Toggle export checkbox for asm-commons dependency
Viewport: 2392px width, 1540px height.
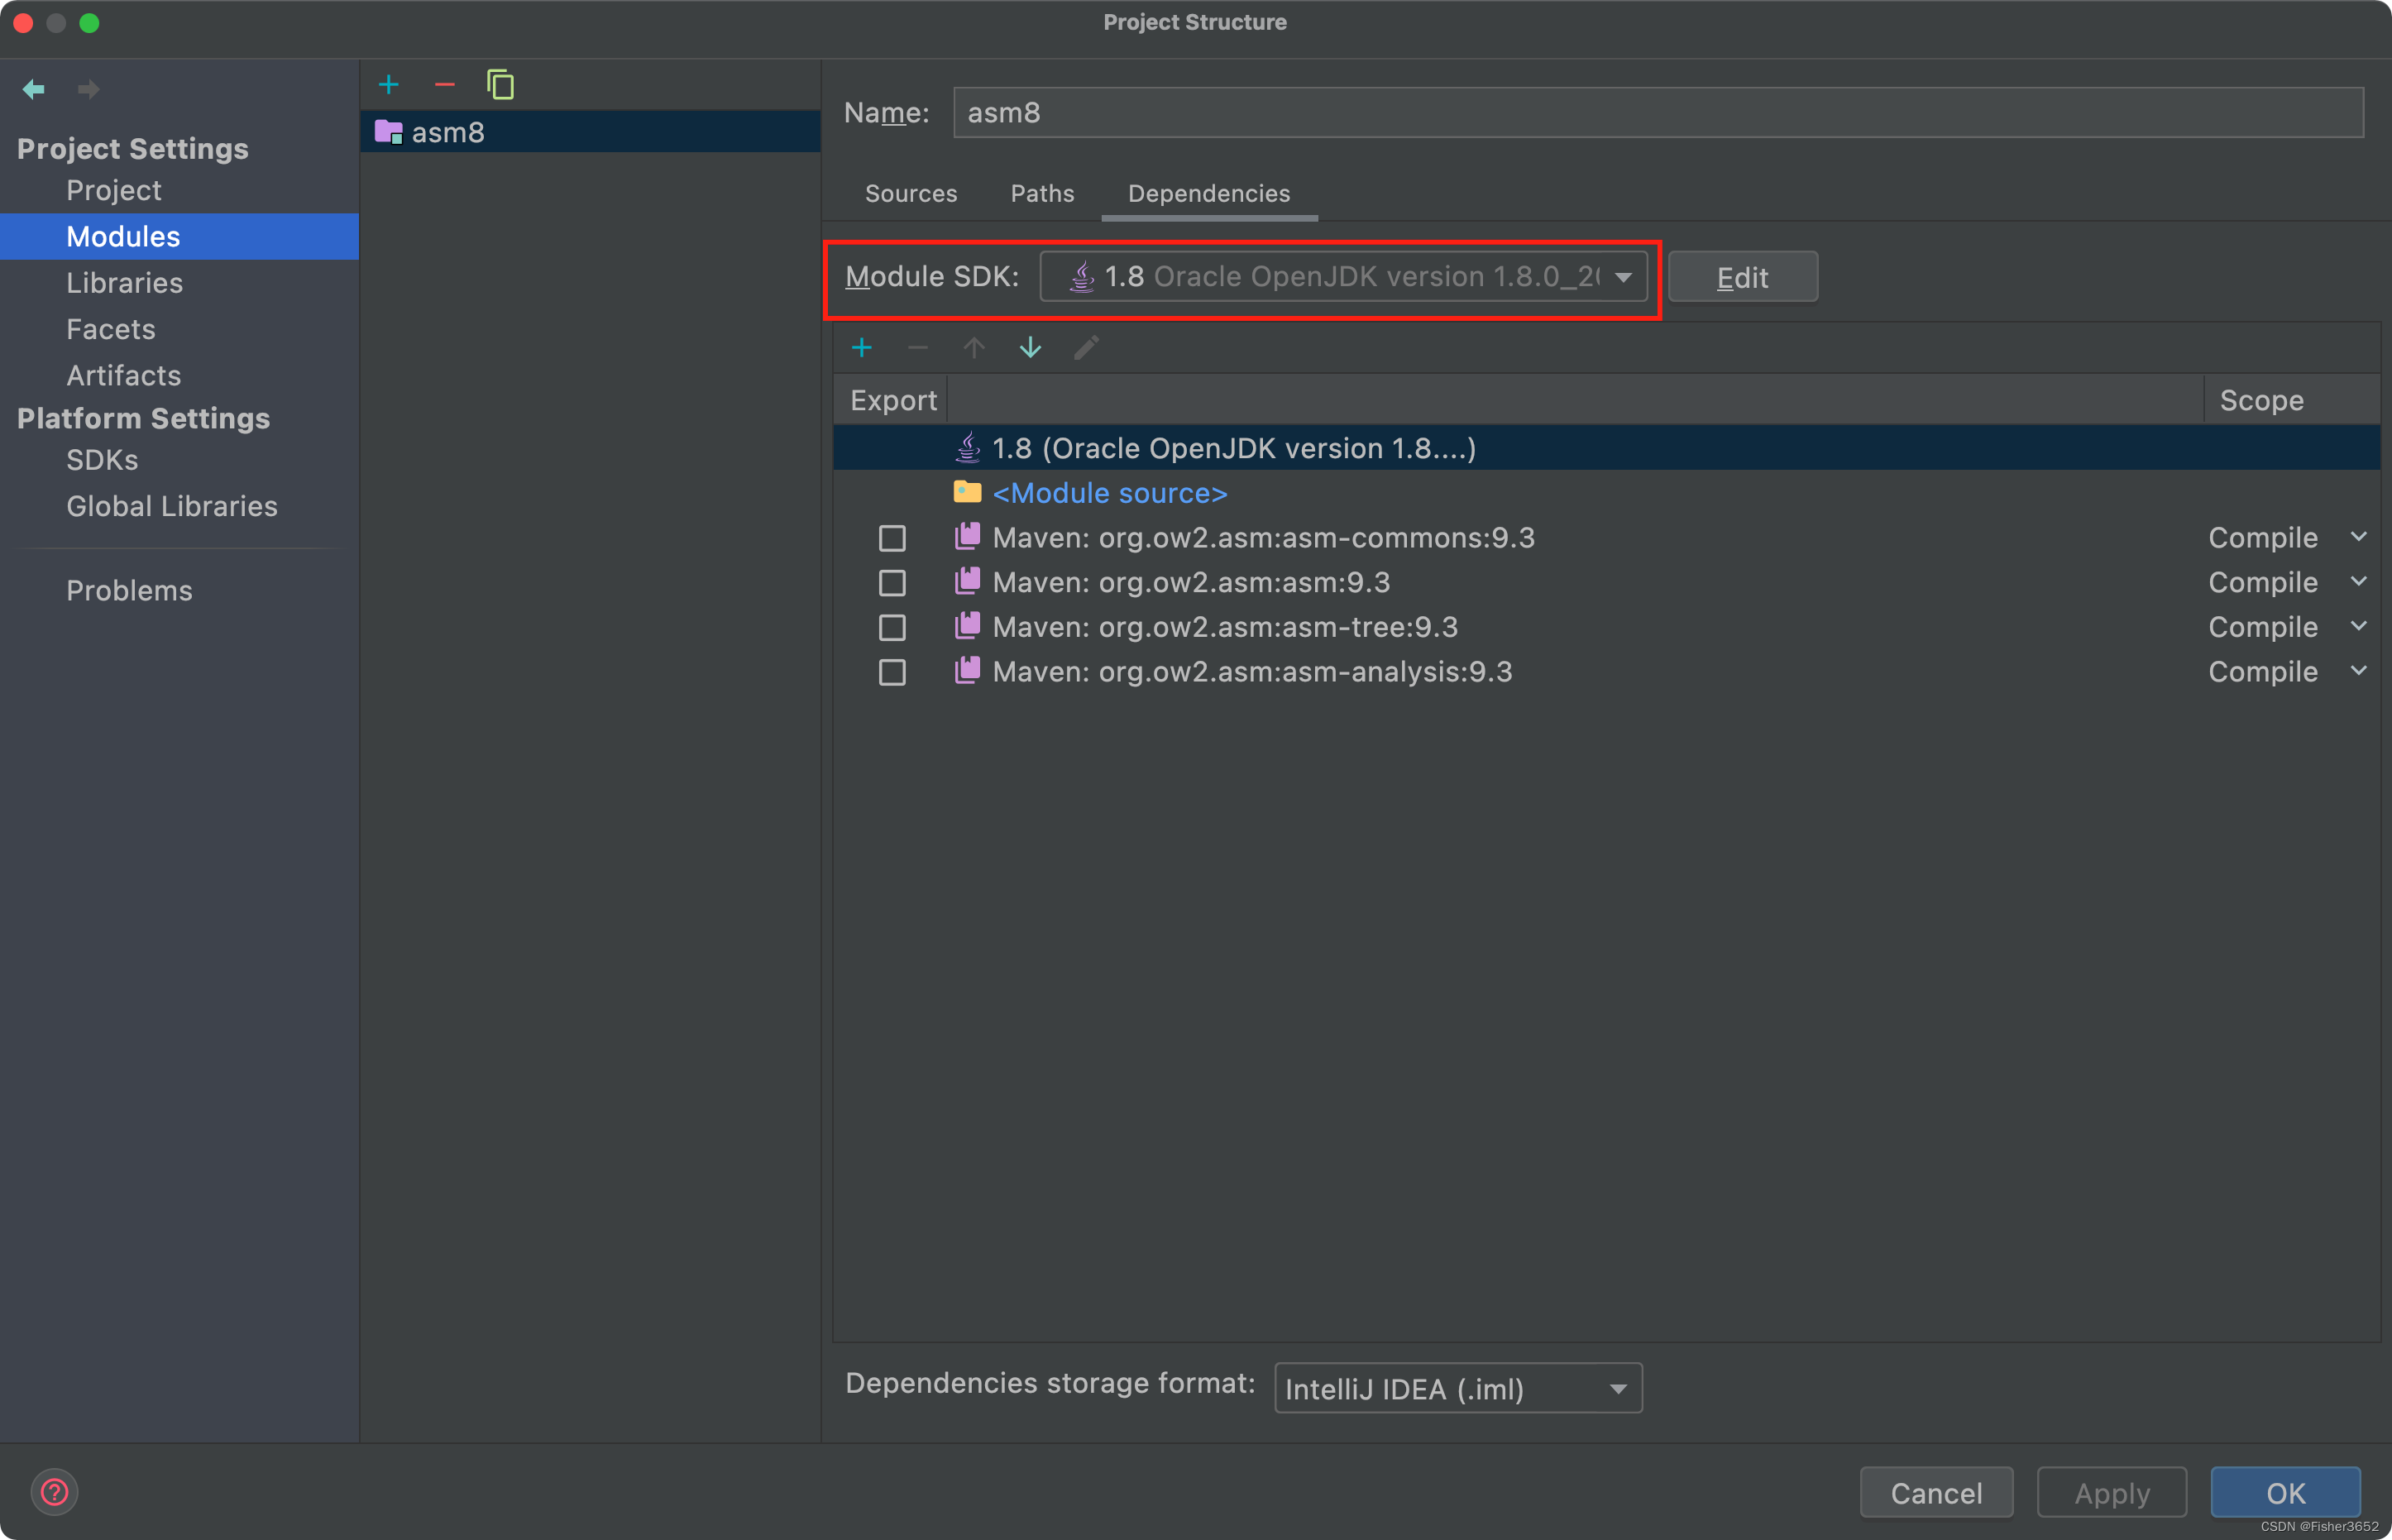coord(891,537)
